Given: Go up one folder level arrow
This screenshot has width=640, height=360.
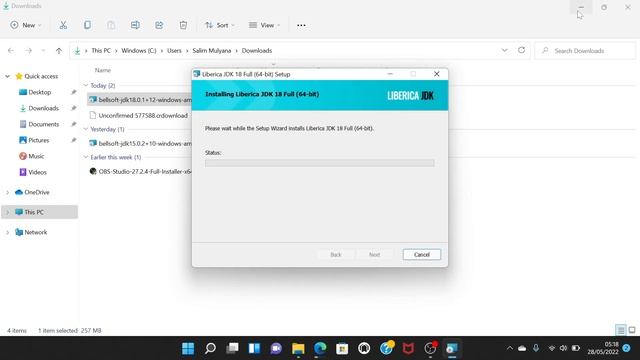Looking at the screenshot, I should [x=59, y=51].
